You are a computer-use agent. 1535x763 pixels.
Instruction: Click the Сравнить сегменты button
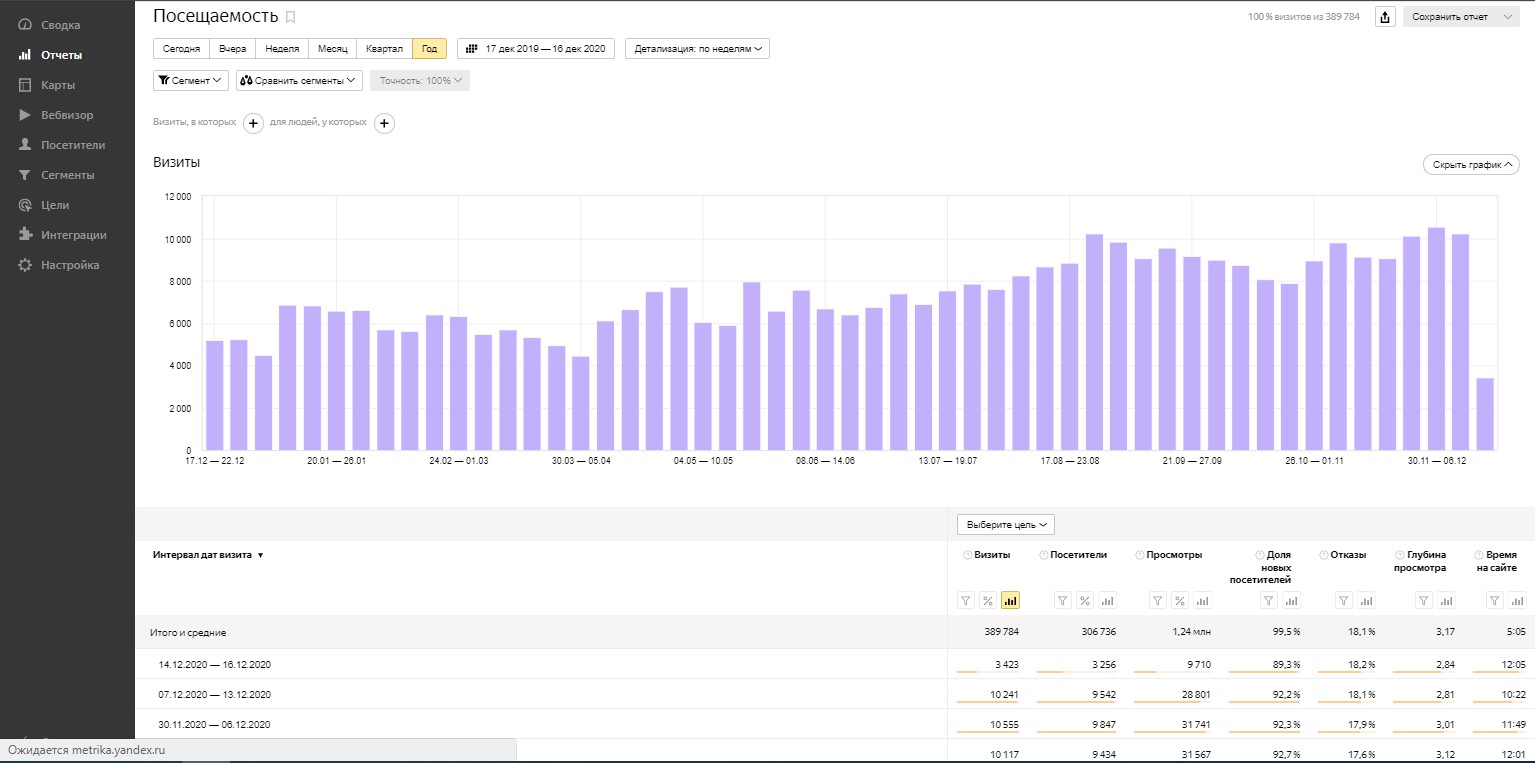pos(299,81)
